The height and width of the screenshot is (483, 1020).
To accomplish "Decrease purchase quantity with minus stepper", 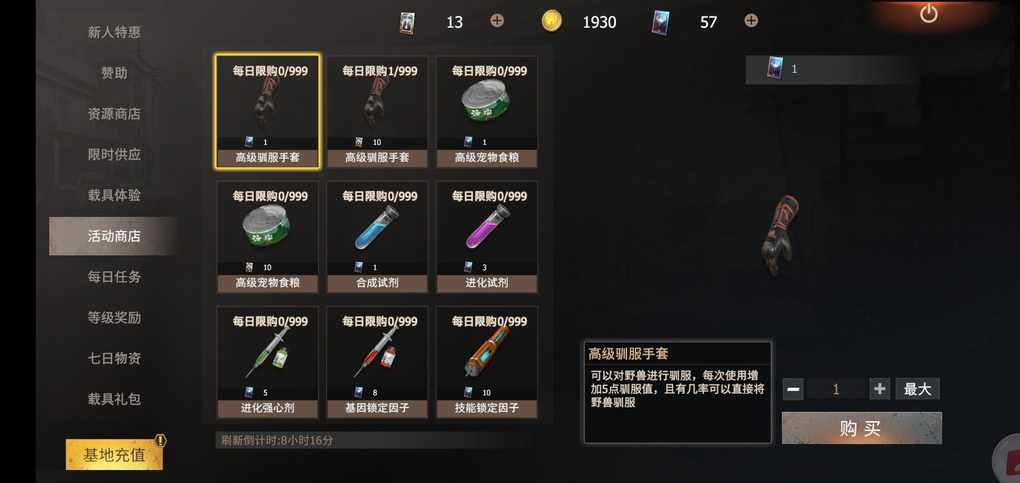I will (793, 389).
